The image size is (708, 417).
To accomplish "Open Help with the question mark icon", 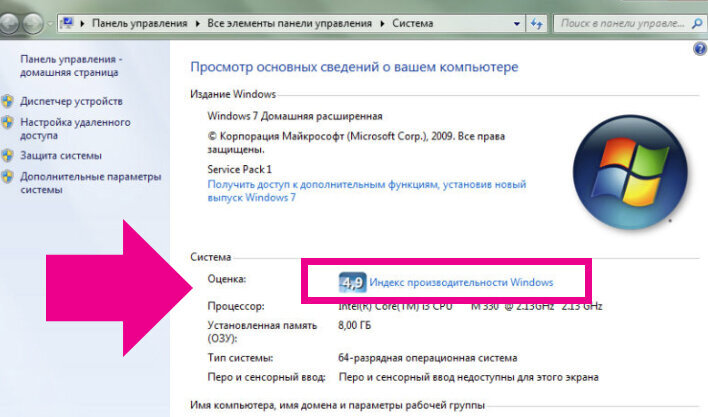I will coord(700,48).
